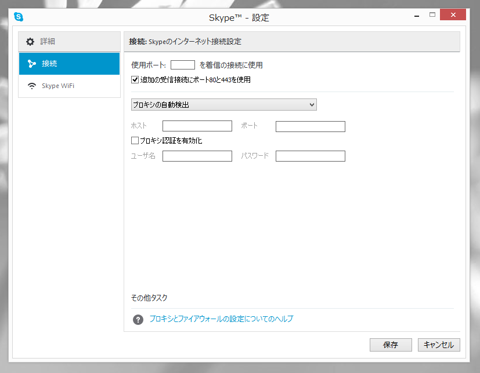Click the question mark help icon
The image size is (480, 373).
click(x=138, y=319)
